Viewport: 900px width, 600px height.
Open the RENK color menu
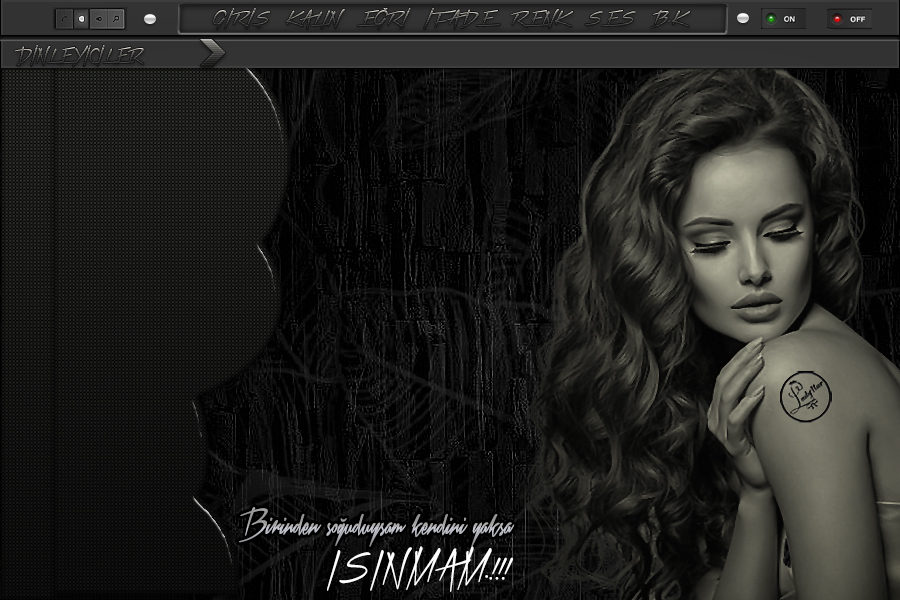[543, 19]
